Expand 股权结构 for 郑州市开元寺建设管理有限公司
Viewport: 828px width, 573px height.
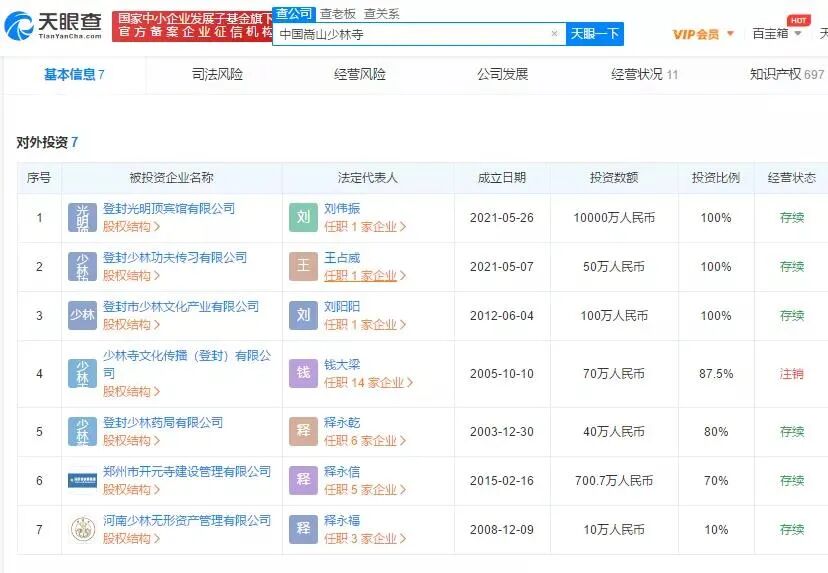[131, 490]
